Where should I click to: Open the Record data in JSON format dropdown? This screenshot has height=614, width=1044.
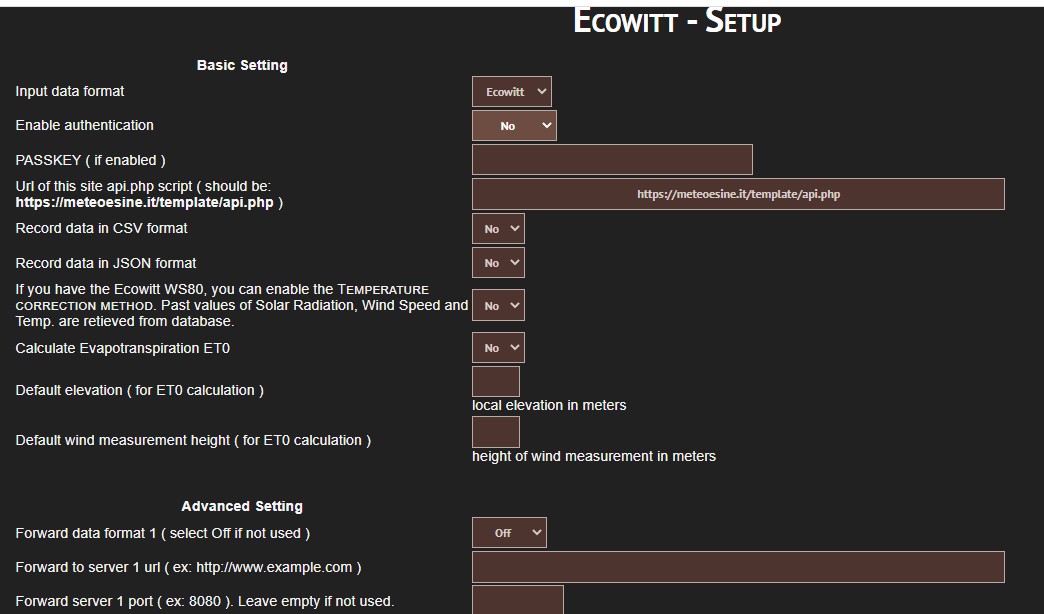(498, 262)
